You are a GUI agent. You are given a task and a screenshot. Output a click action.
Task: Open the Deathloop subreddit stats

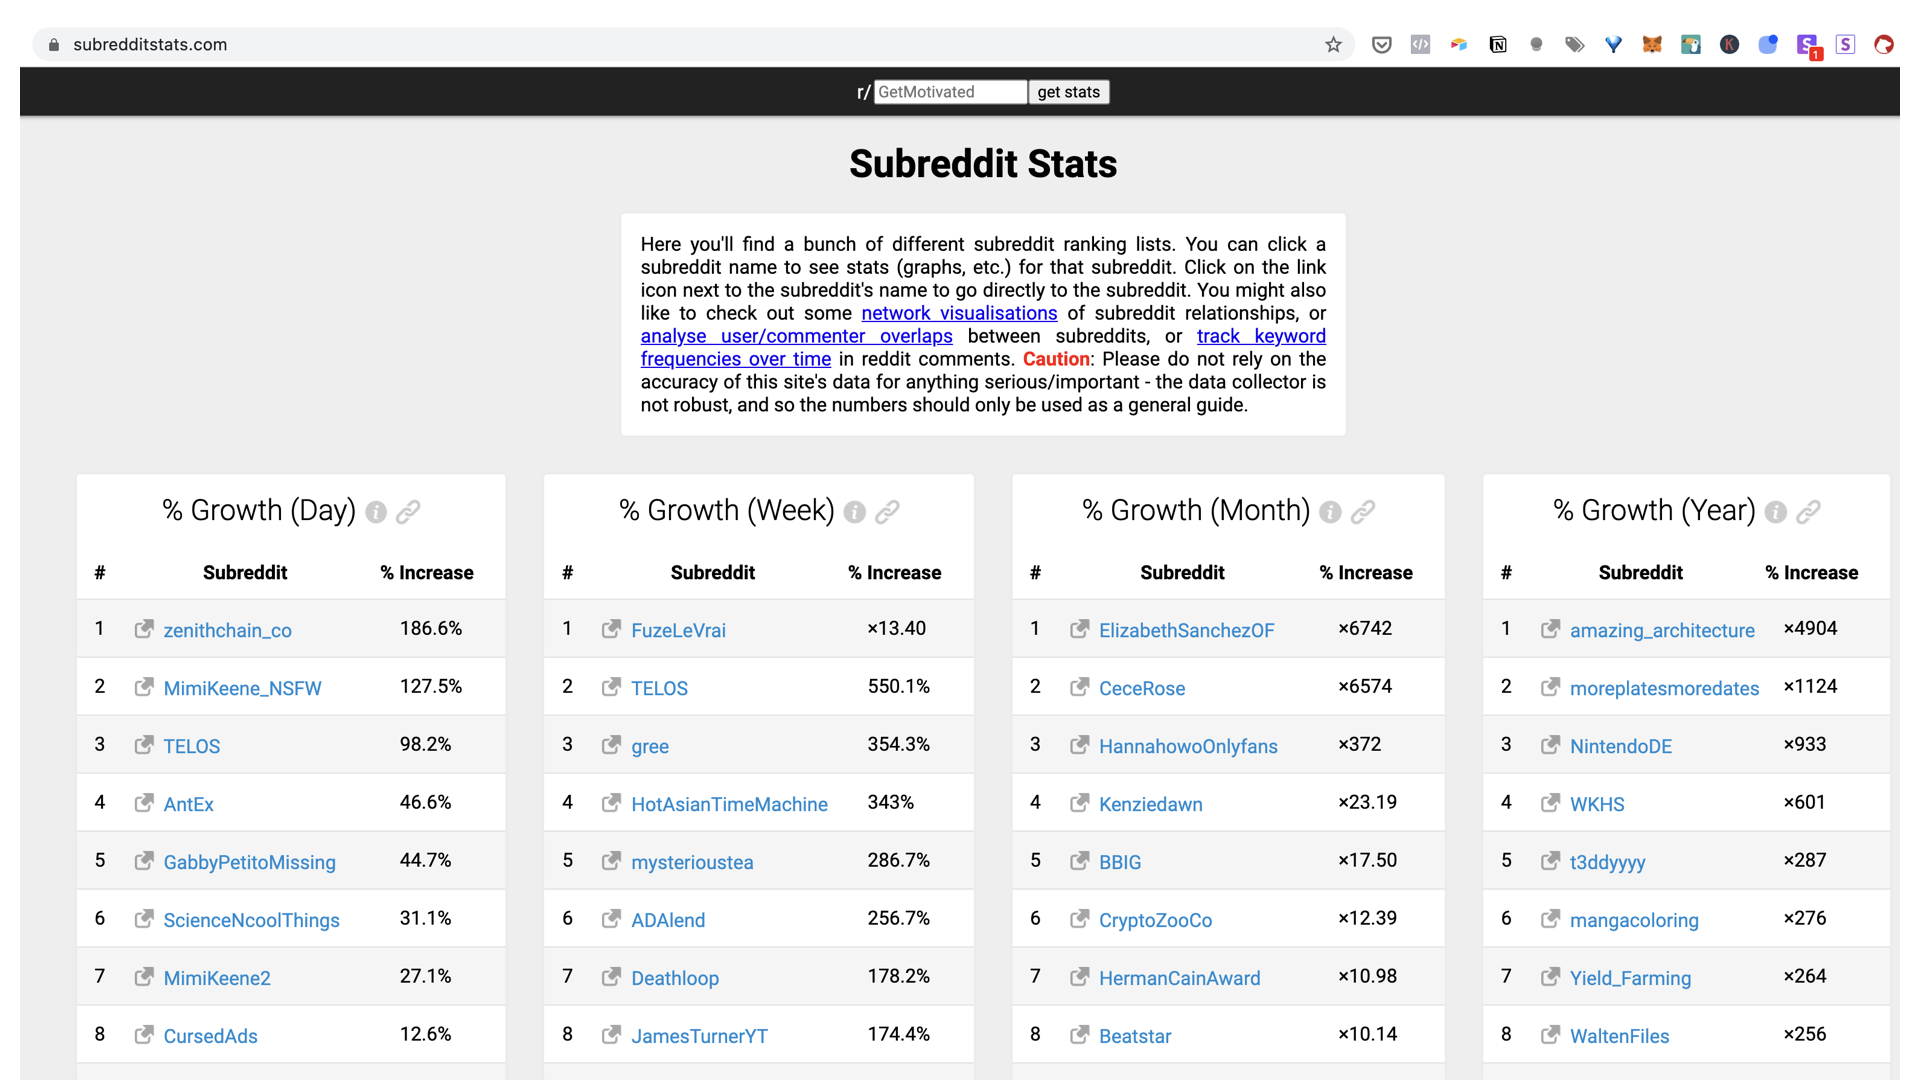675,978
